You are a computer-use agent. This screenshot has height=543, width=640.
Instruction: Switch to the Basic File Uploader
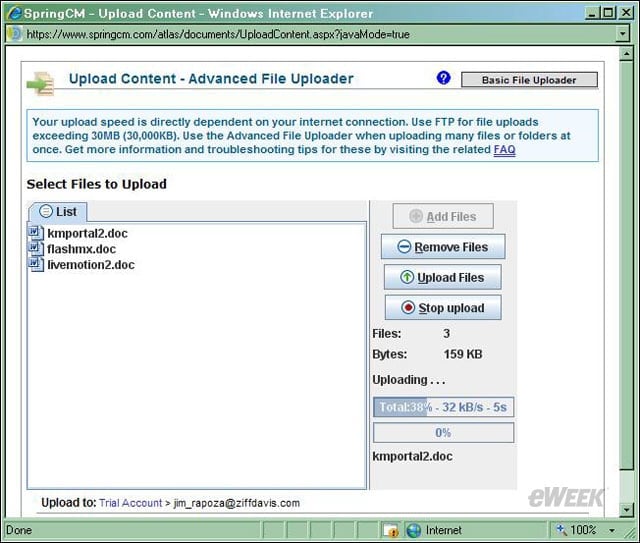tap(529, 80)
